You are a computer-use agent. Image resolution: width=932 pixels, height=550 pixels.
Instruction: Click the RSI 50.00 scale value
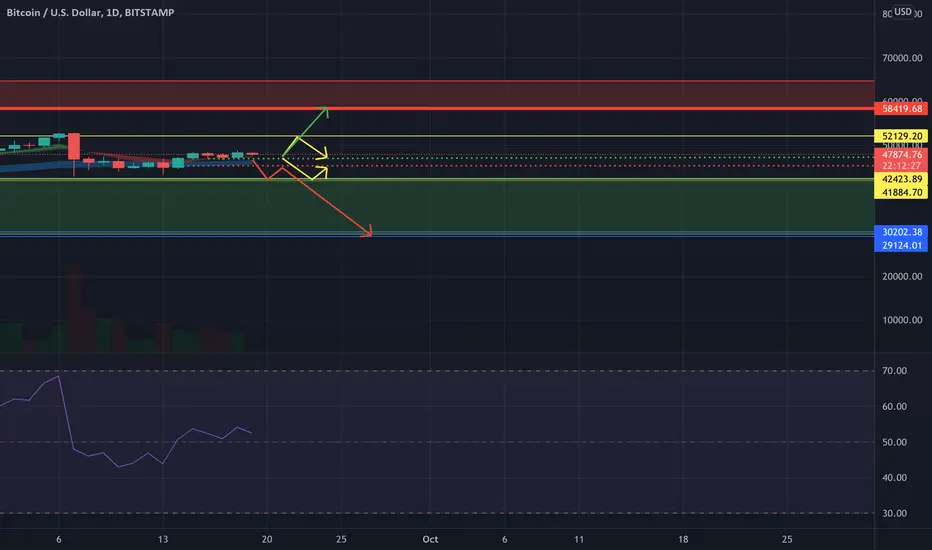tap(895, 442)
